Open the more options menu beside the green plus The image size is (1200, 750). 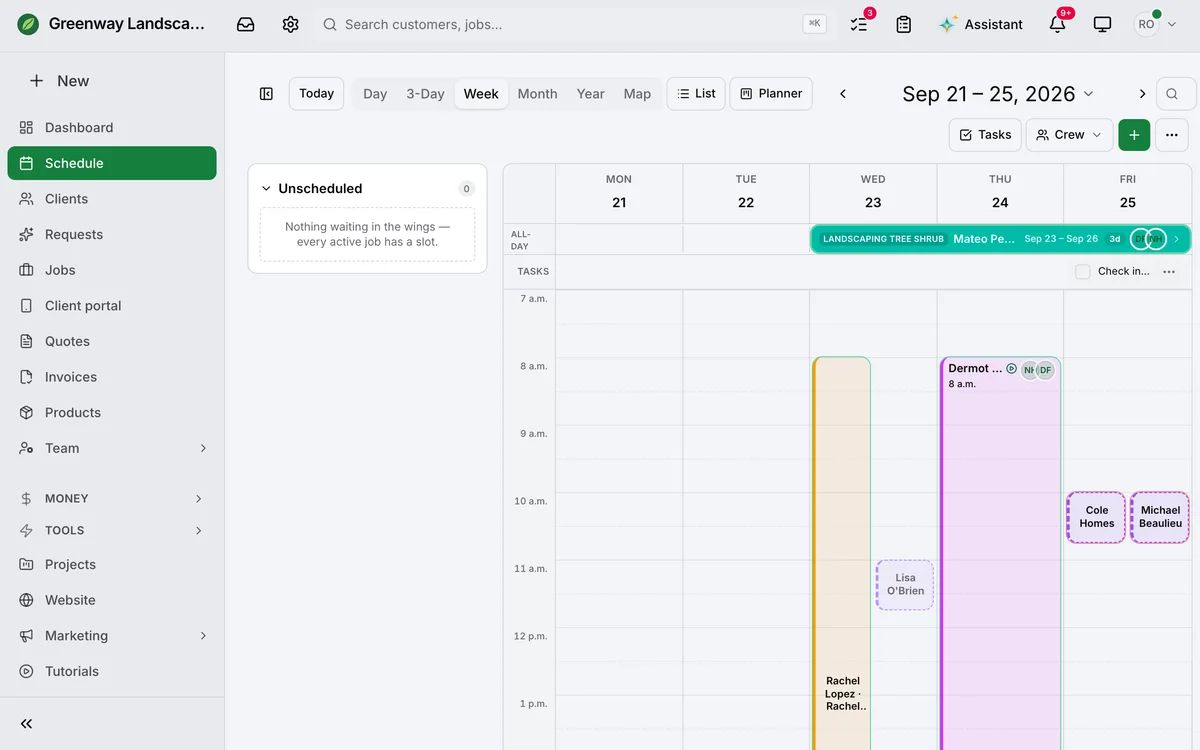(1172, 135)
